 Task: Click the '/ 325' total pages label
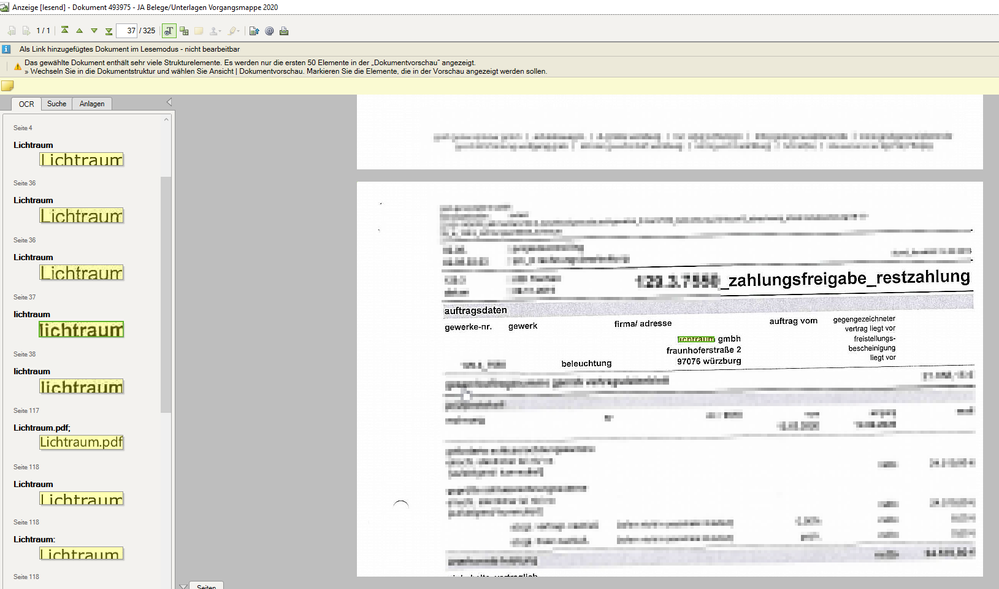click(147, 31)
